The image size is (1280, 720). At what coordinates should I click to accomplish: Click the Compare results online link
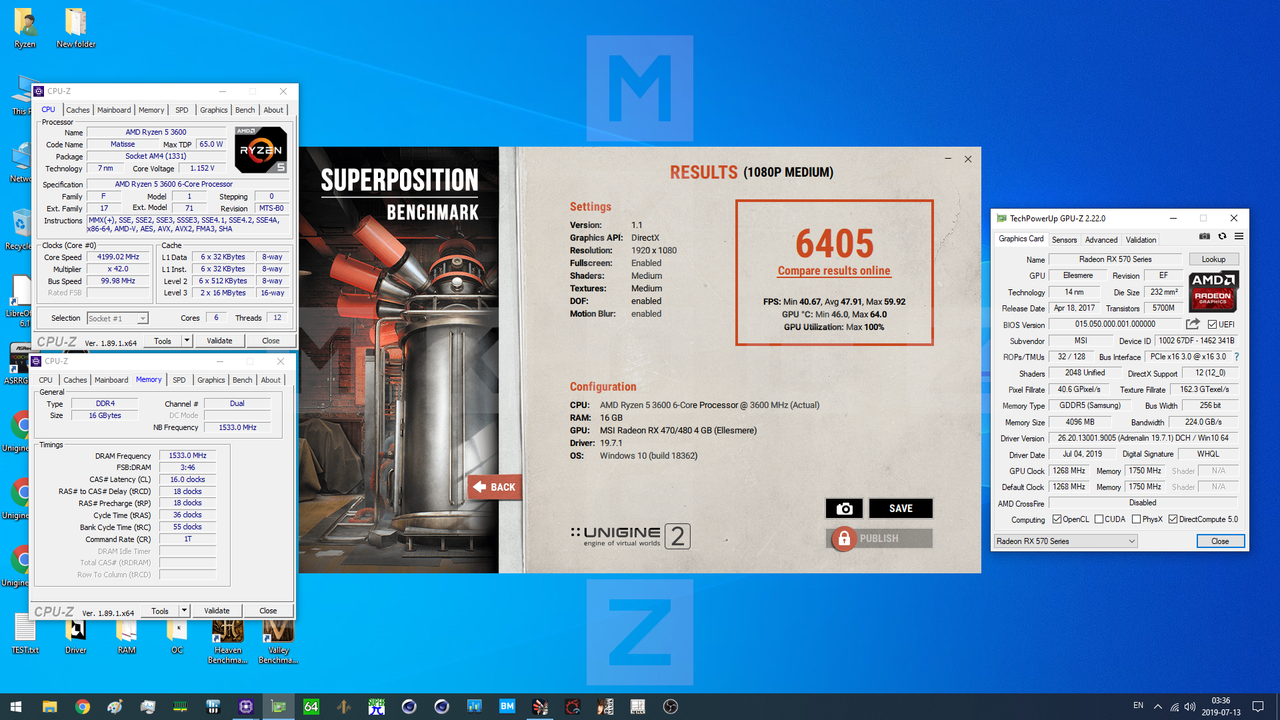point(834,271)
